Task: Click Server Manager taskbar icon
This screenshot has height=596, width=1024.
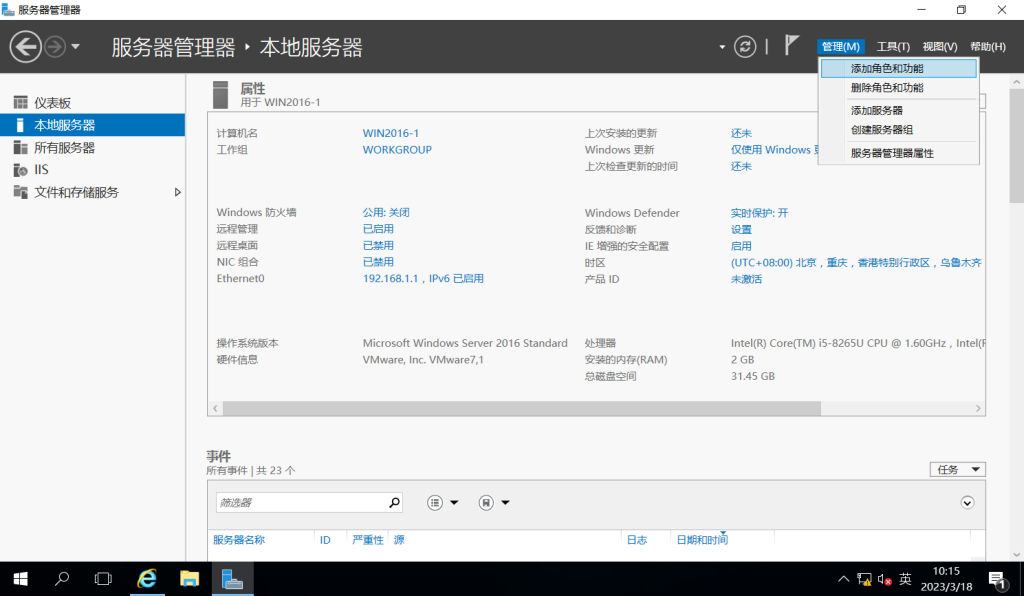Action: (x=232, y=579)
